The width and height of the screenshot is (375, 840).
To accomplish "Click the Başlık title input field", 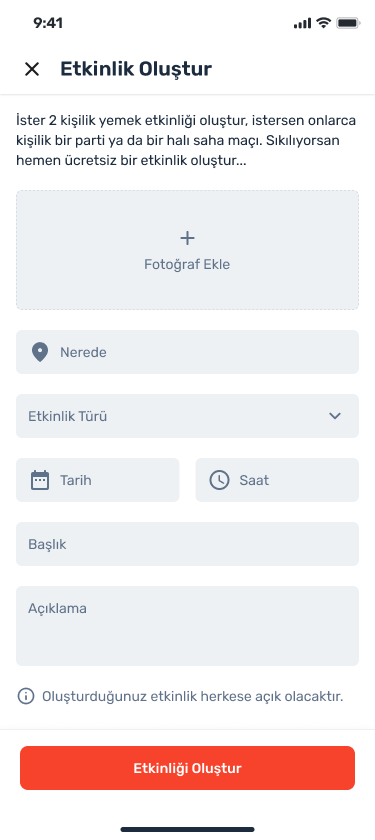I will pos(188,544).
